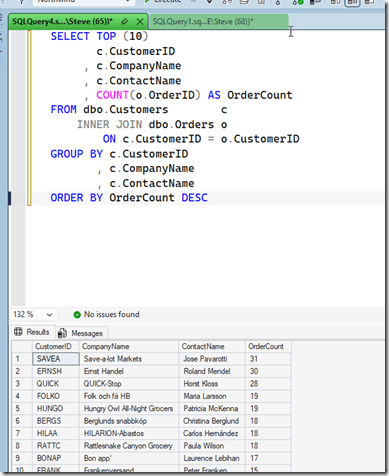Select the SAVEA cell
Viewport: 389px width, 476px height.
tap(56, 359)
